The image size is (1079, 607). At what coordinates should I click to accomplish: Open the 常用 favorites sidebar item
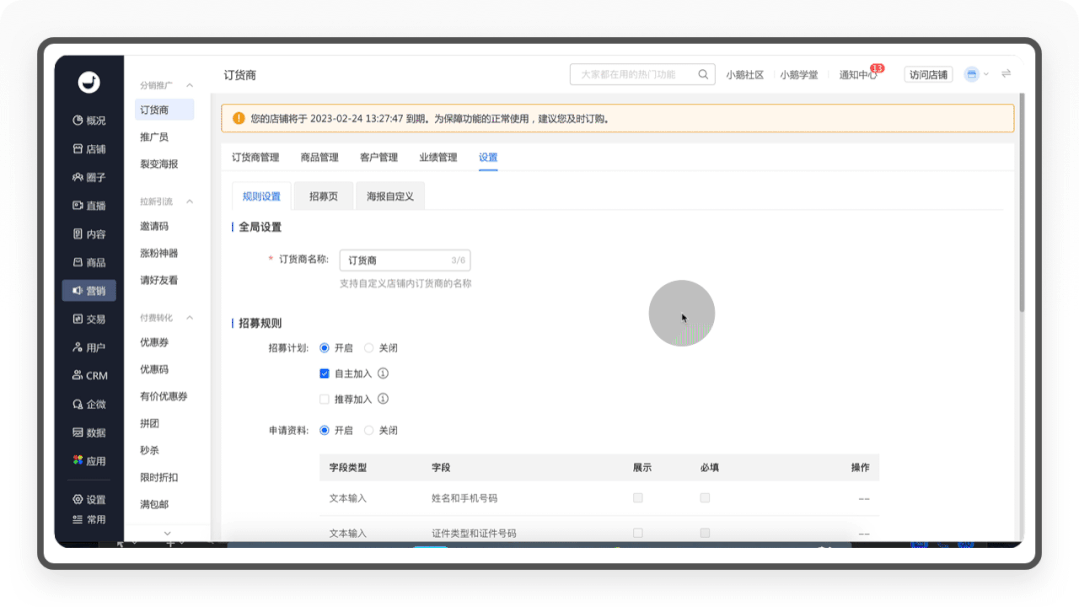click(89, 520)
